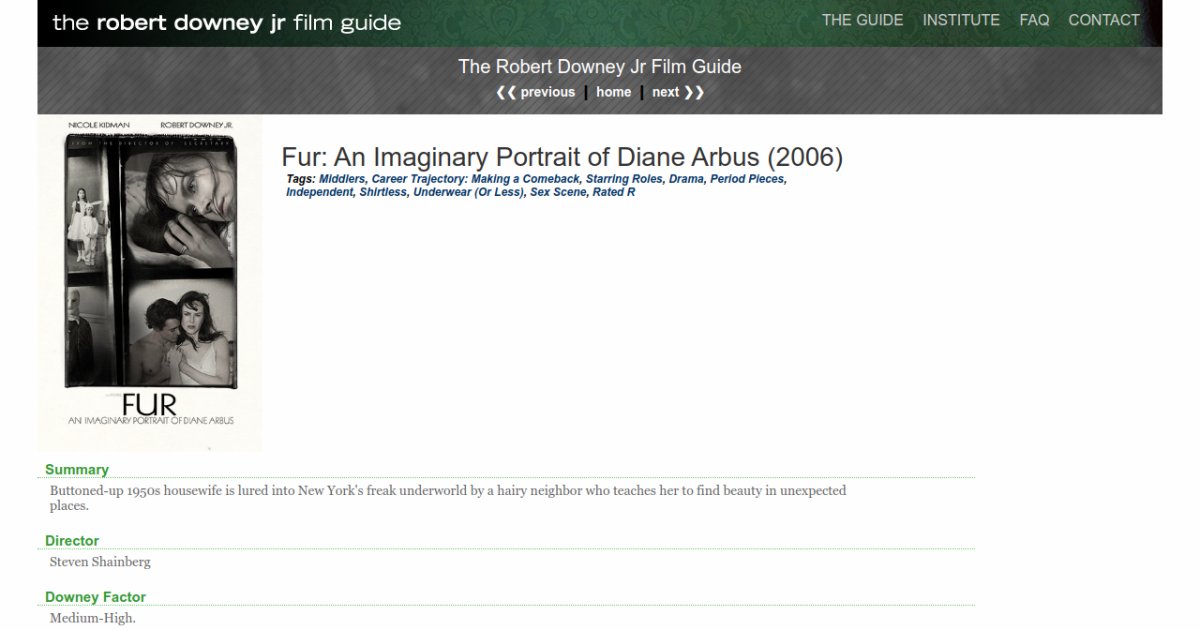Image resolution: width=1200 pixels, height=630 pixels.
Task: Click the Fur: An Imaginary Portrait film title
Action: coord(562,157)
